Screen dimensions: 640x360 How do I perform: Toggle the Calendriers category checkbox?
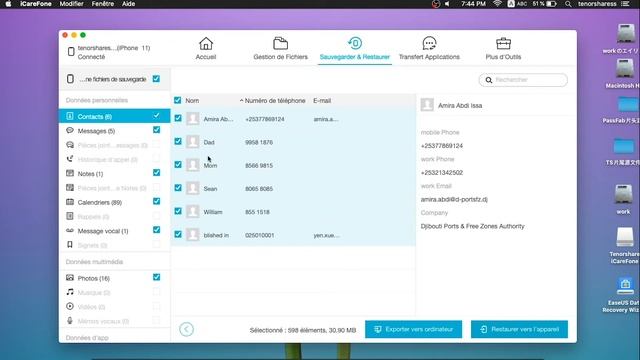pos(156,201)
